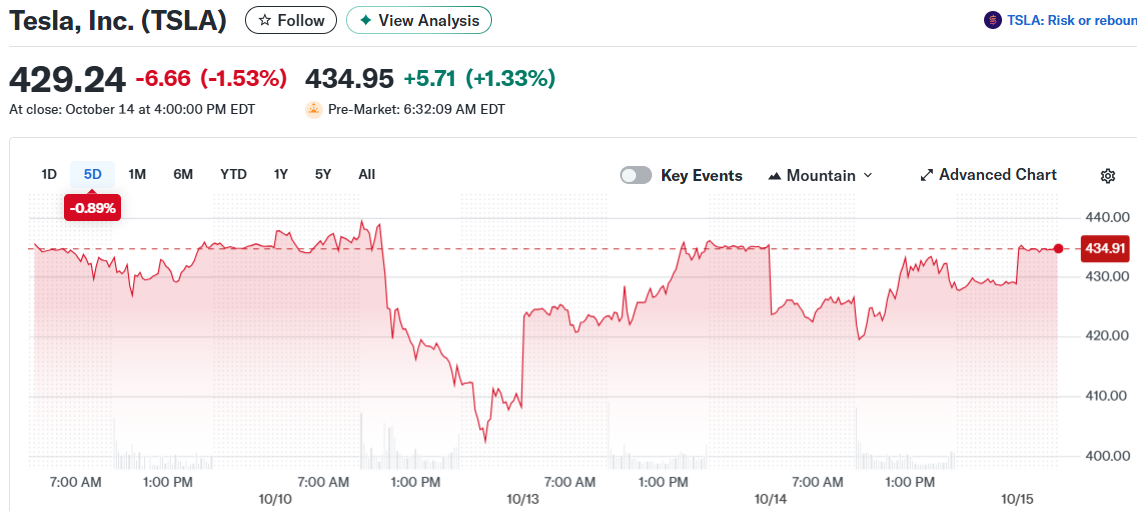Image resolution: width=1137 pixels, height=511 pixels.
Task: Select the 5D time range tab
Action: coord(93,174)
